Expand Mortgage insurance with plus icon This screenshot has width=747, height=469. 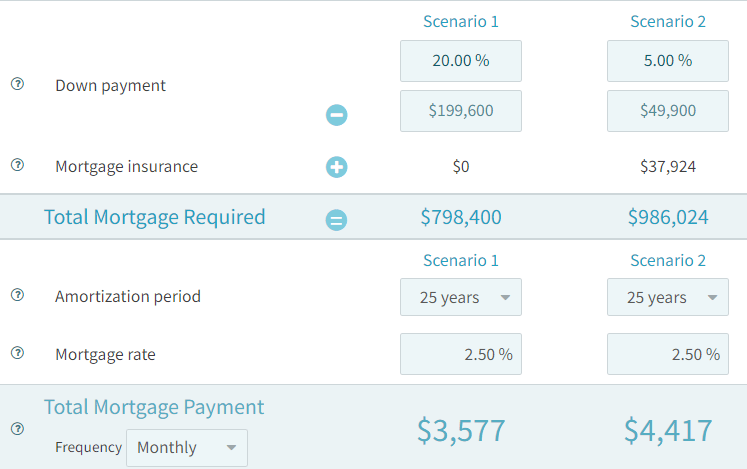tap(337, 167)
